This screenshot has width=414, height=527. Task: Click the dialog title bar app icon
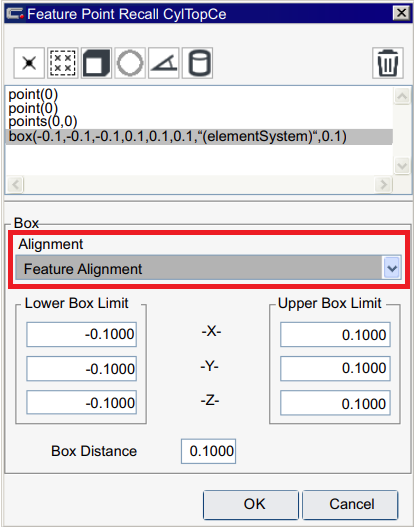coord(15,14)
